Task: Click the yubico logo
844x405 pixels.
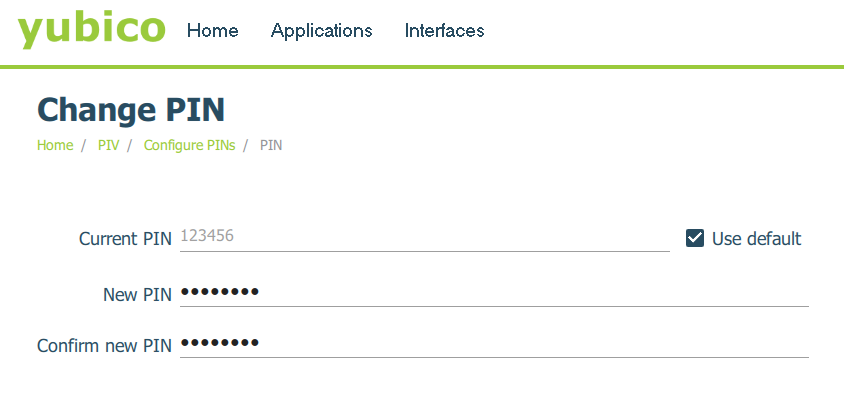Action: point(91,30)
